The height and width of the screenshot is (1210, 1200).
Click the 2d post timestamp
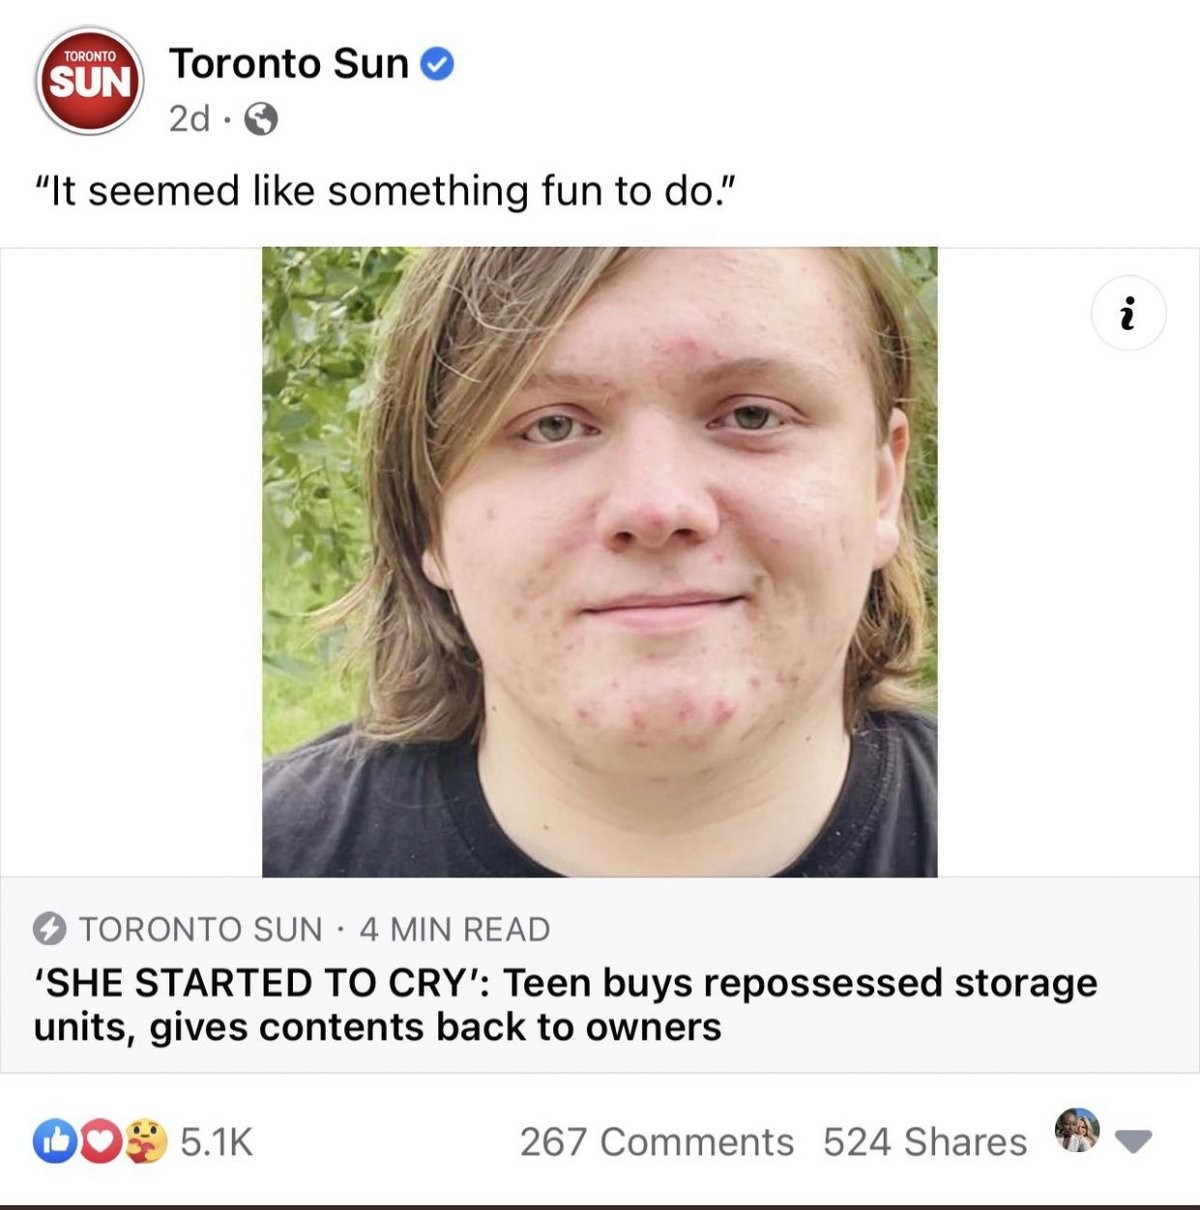pyautogui.click(x=189, y=119)
